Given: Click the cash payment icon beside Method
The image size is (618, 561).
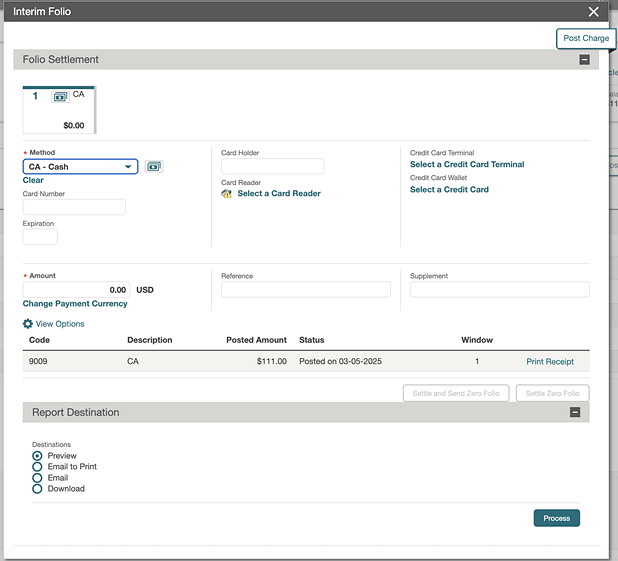Looking at the screenshot, I should (154, 167).
